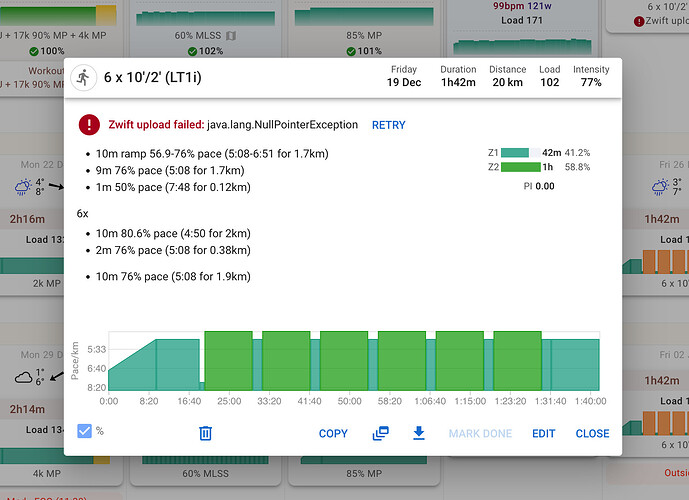689x500 pixels.
Task: Toggle the percent checkbox
Action: coord(85,432)
